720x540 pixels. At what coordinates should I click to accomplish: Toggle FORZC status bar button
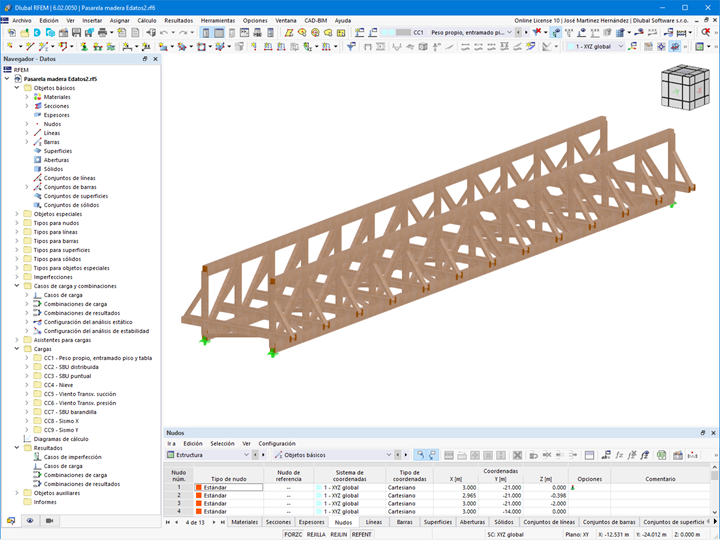click(x=292, y=534)
